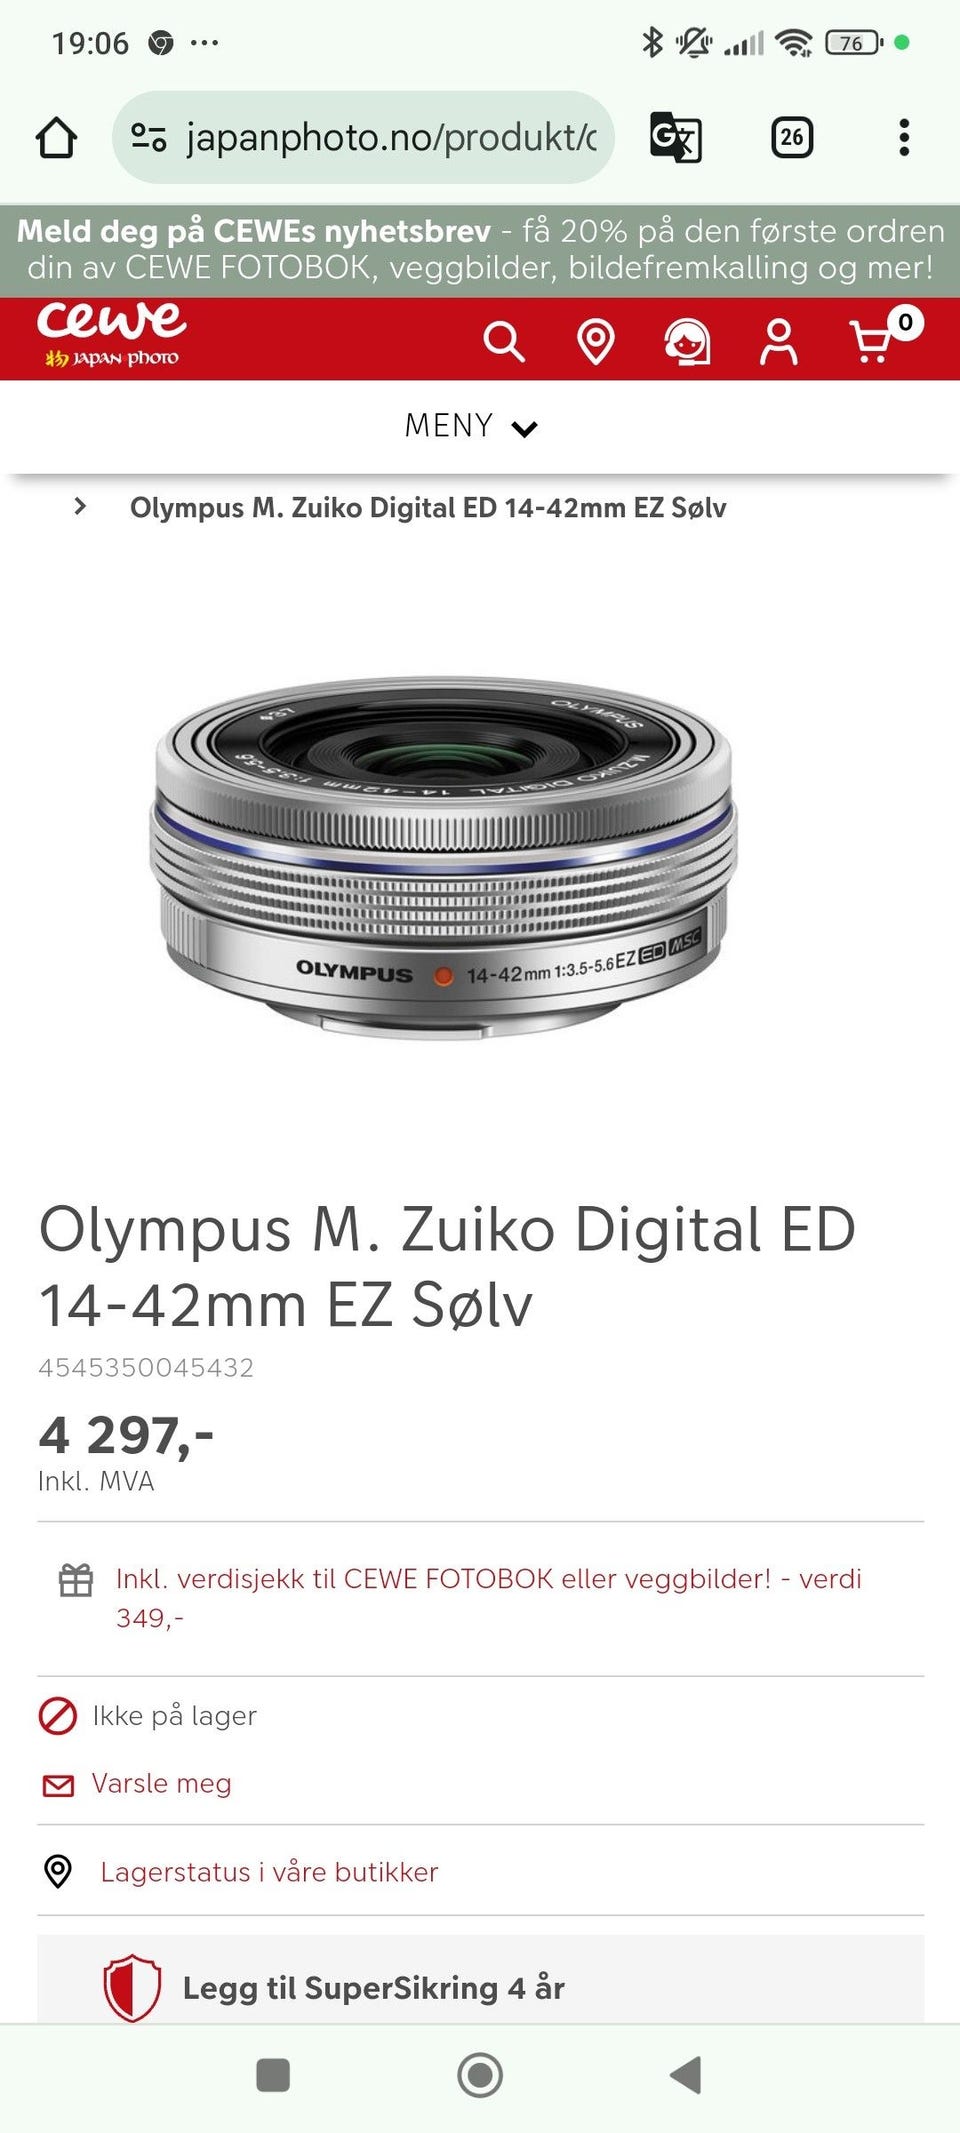This screenshot has height=2133, width=960.
Task: Click the Varsle meg link
Action: coord(161,1783)
